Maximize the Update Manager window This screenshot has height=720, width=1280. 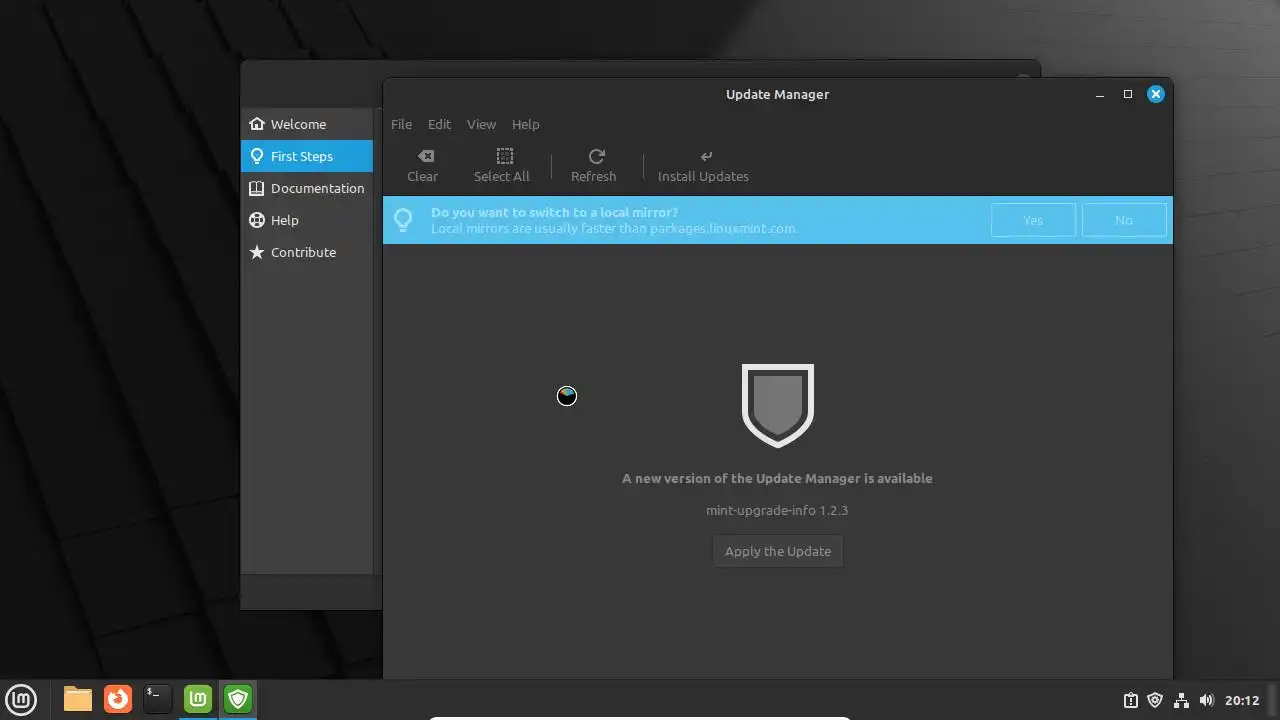(1128, 94)
